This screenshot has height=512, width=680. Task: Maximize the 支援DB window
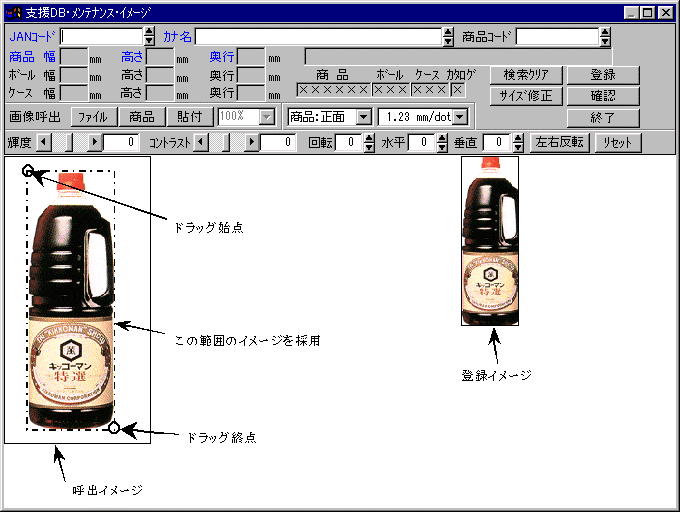pyautogui.click(x=647, y=13)
